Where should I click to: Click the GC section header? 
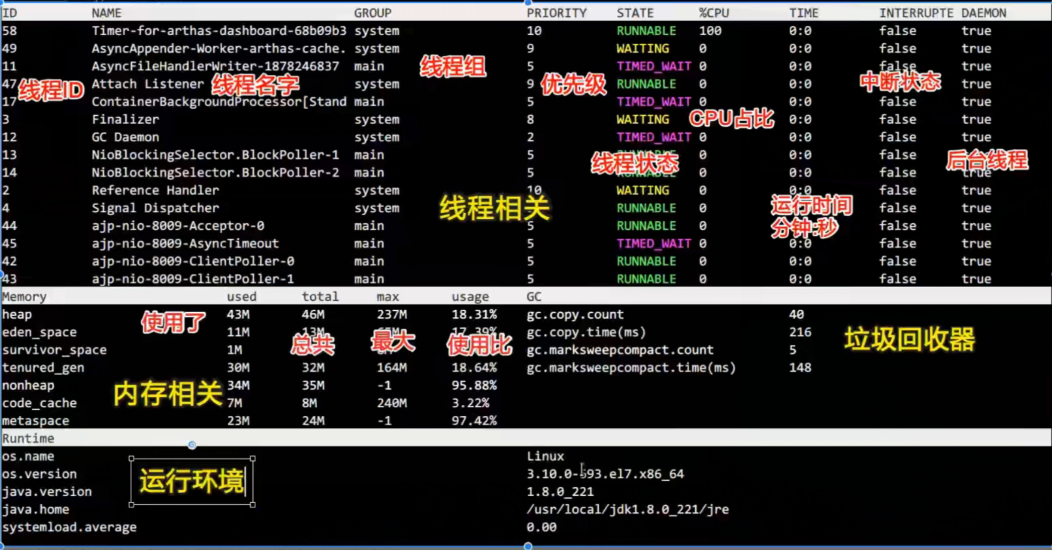(x=534, y=296)
